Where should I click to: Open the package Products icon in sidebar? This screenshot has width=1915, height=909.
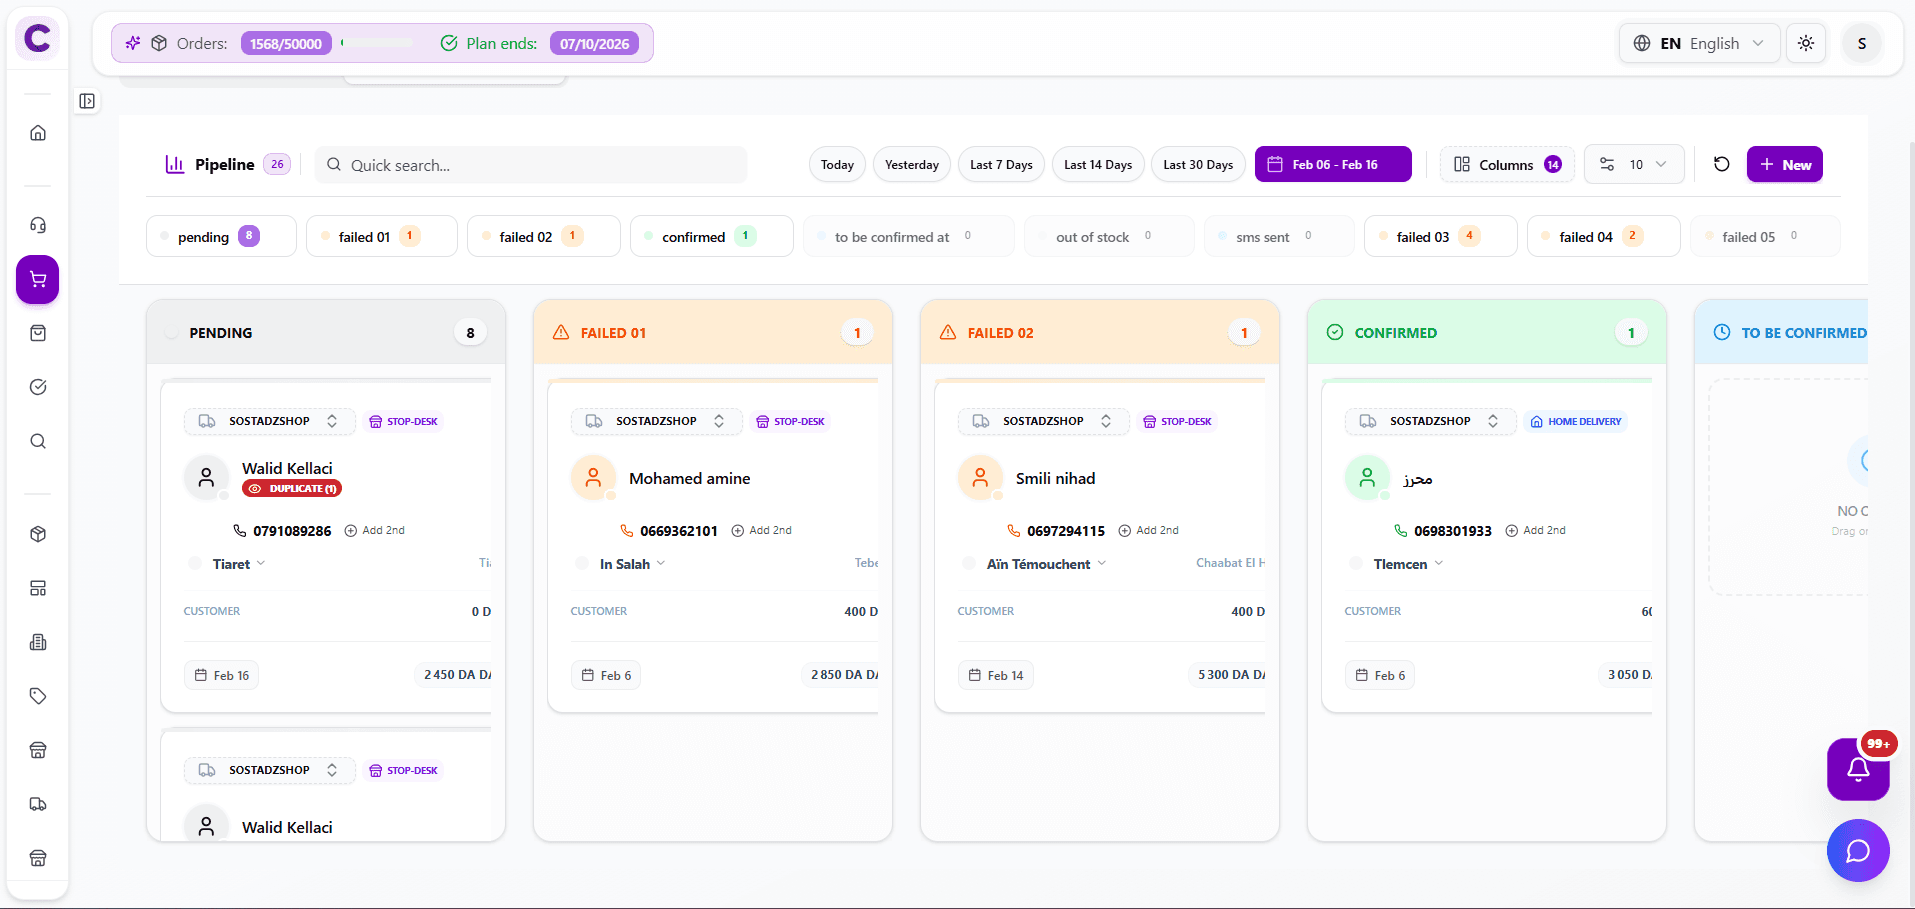tap(37, 534)
